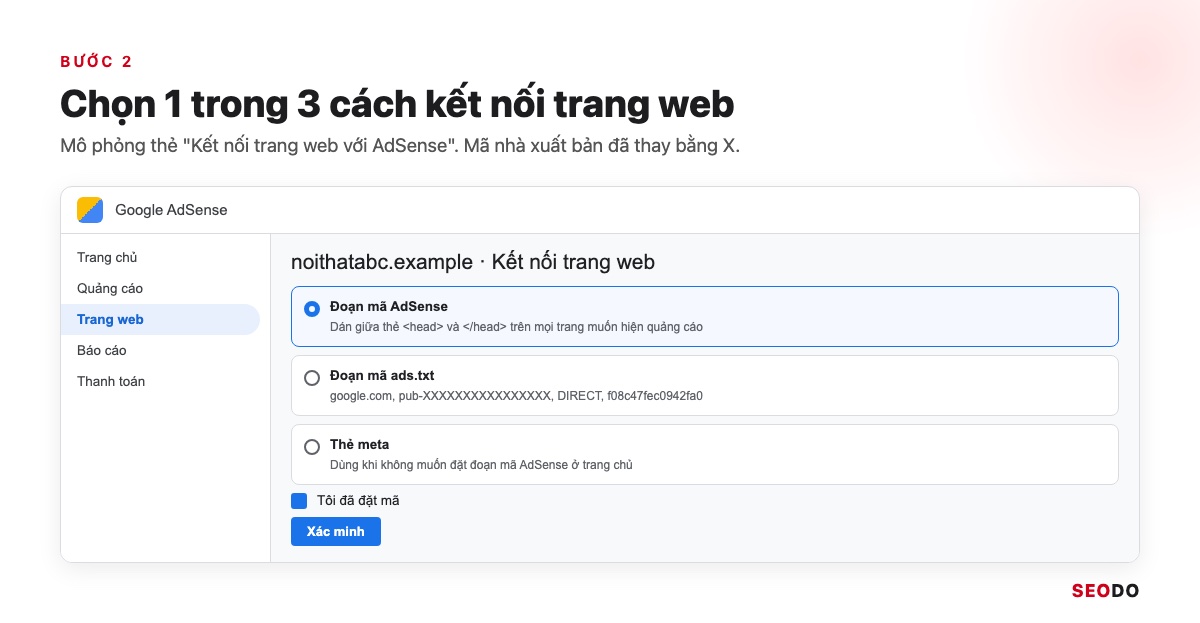Click the Google AdSense logo icon
Viewport: 1200px width, 623px height.
pos(90,210)
